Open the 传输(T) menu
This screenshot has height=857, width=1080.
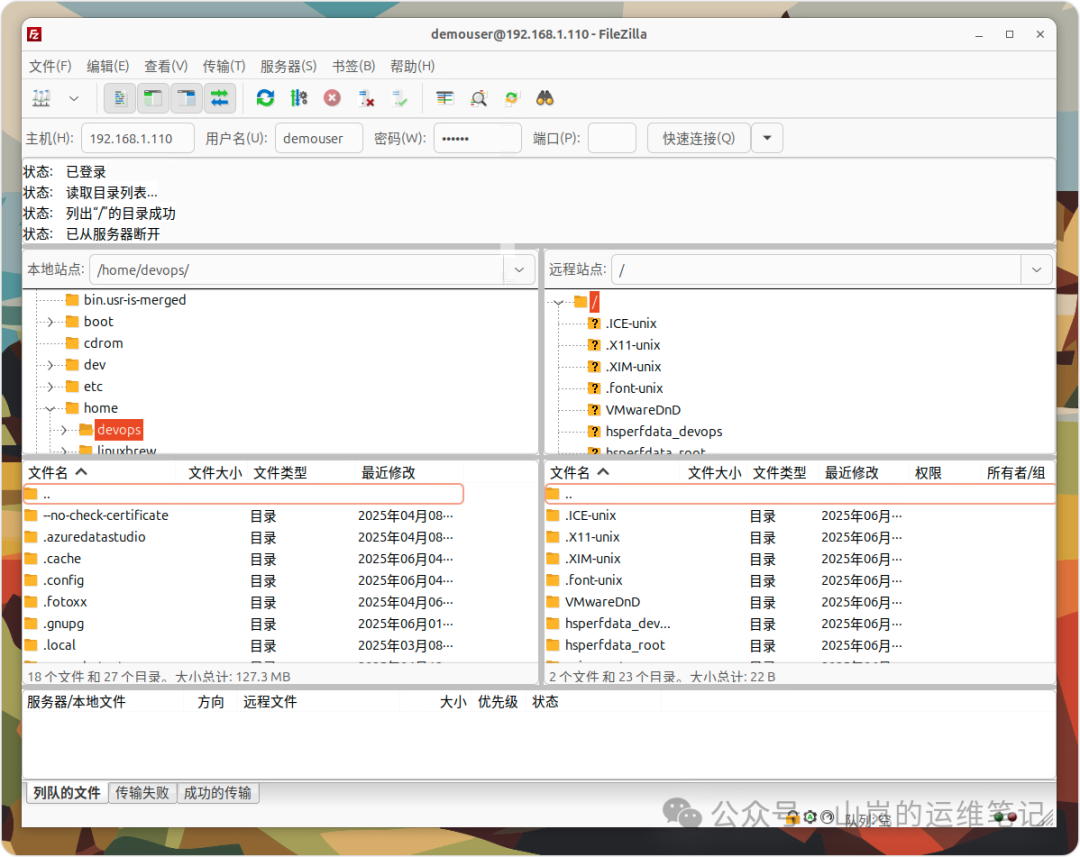222,66
